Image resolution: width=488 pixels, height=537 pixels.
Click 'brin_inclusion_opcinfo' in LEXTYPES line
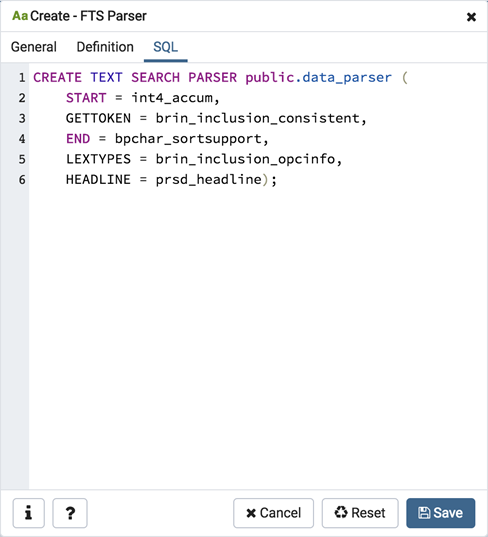click(x=245, y=159)
